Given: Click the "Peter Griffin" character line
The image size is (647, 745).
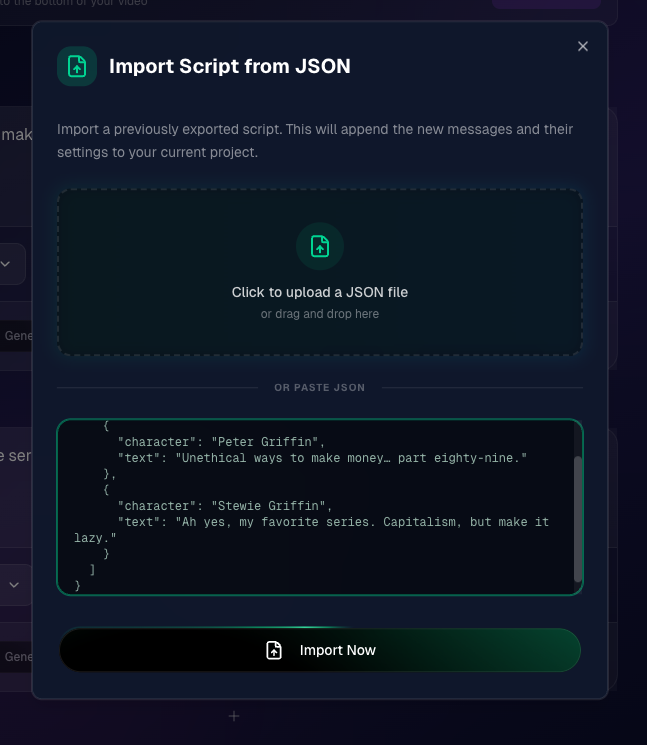Looking at the screenshot, I should (x=221, y=442).
